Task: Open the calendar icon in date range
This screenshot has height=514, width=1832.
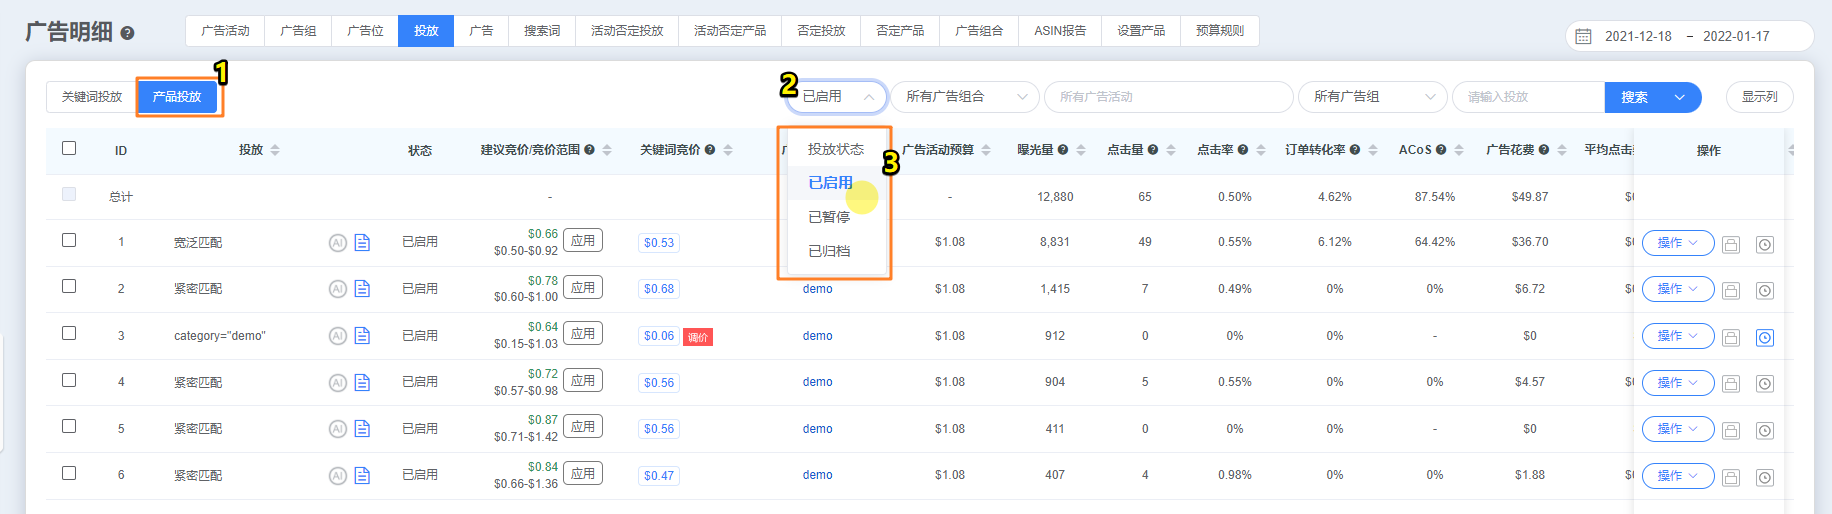Action: coord(1583,36)
